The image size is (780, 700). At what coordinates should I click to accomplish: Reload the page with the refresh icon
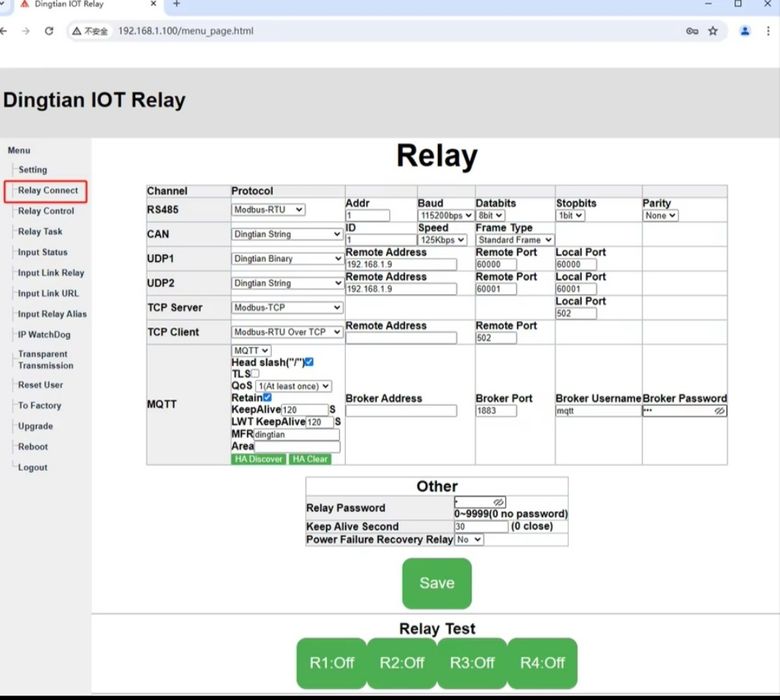click(x=49, y=31)
